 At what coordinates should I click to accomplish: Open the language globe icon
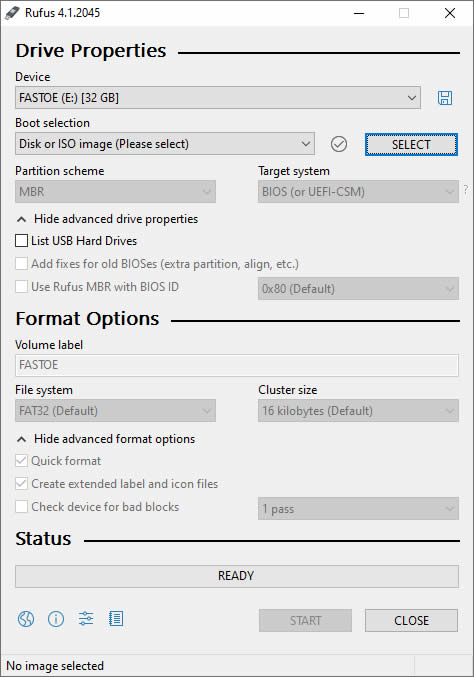(x=26, y=619)
